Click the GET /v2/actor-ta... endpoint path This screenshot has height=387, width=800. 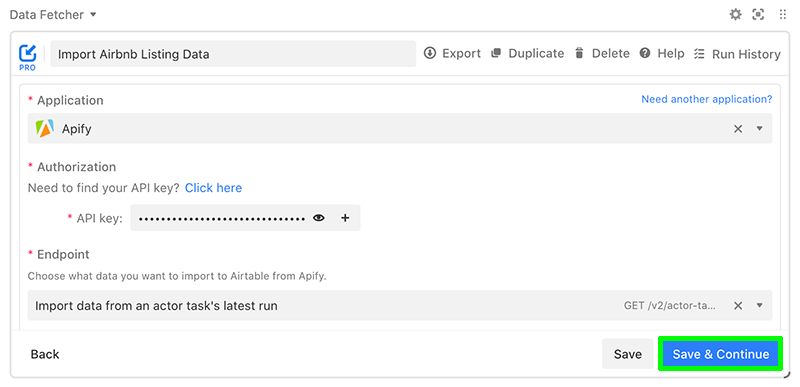point(669,306)
